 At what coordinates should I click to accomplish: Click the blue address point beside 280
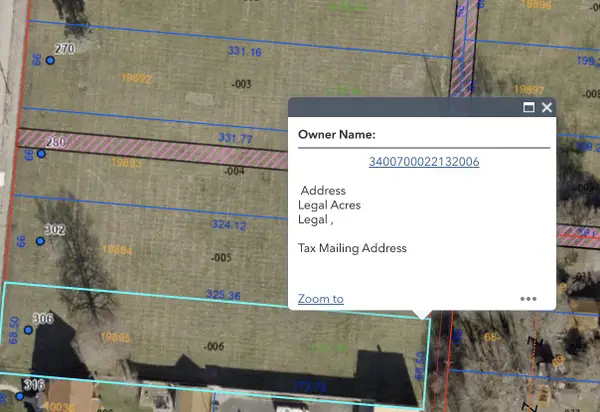pos(42,153)
